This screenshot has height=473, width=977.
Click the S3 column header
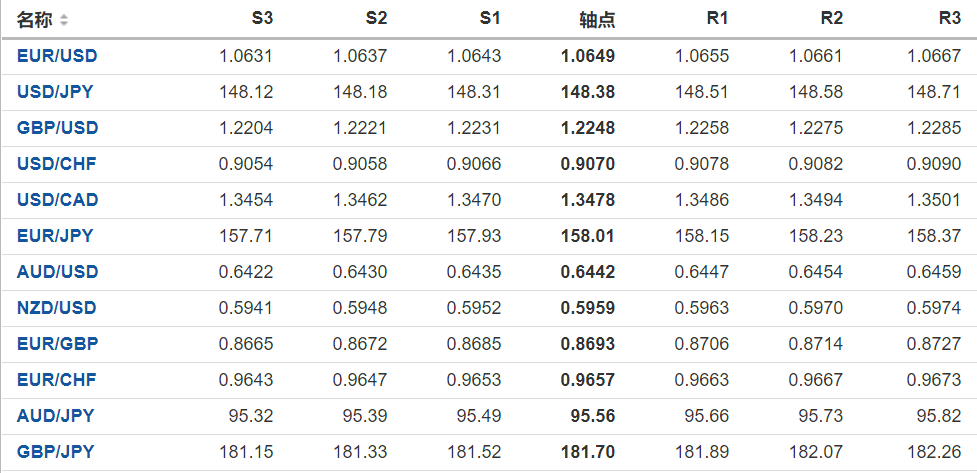262,19
